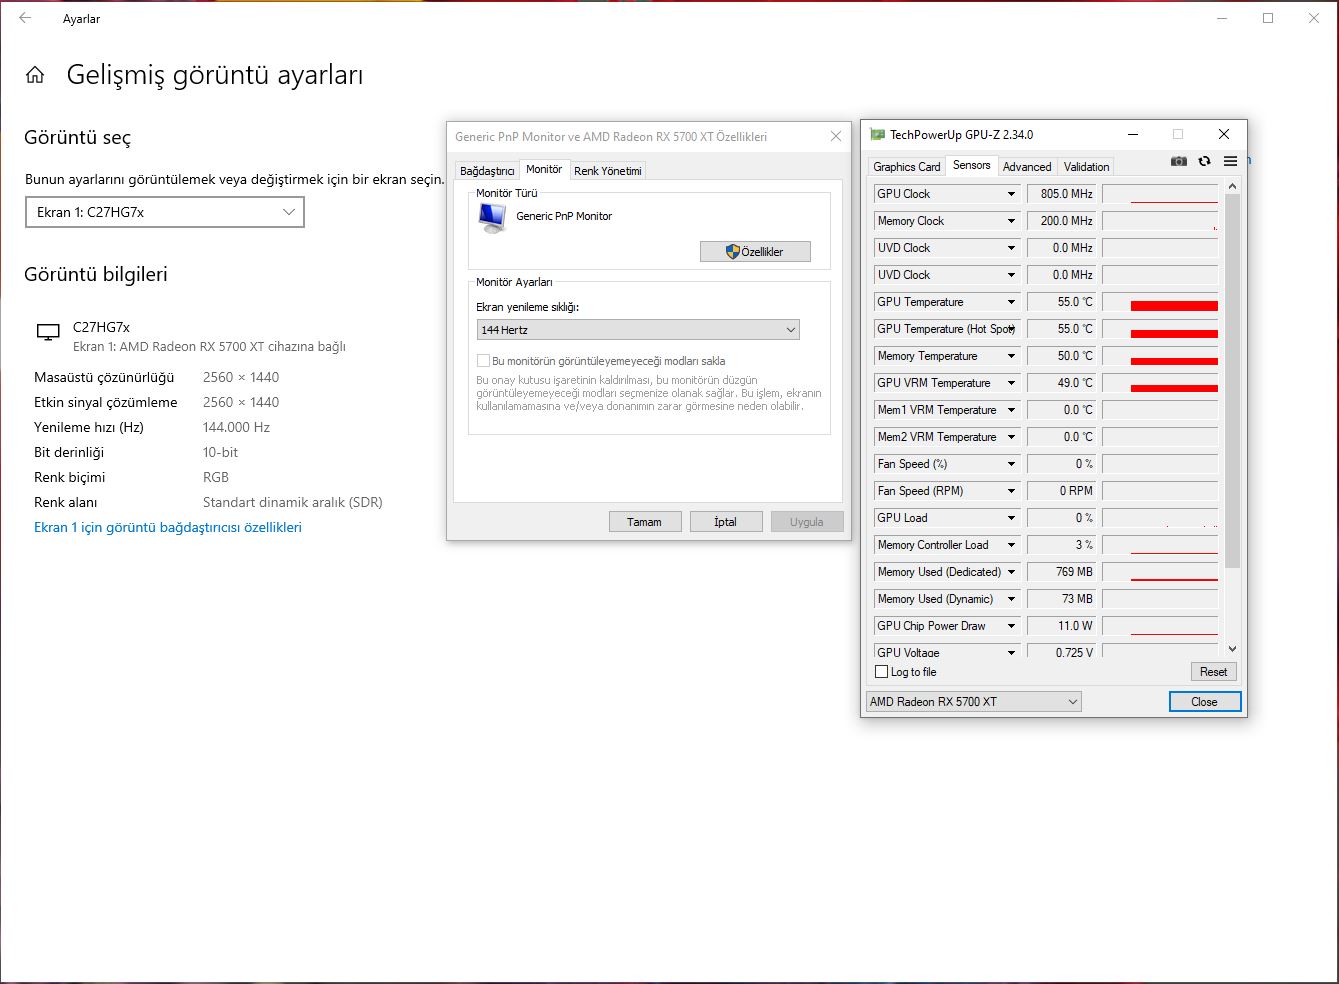Click the Masaüstü çözünürlüğü label

pyautogui.click(x=104, y=377)
